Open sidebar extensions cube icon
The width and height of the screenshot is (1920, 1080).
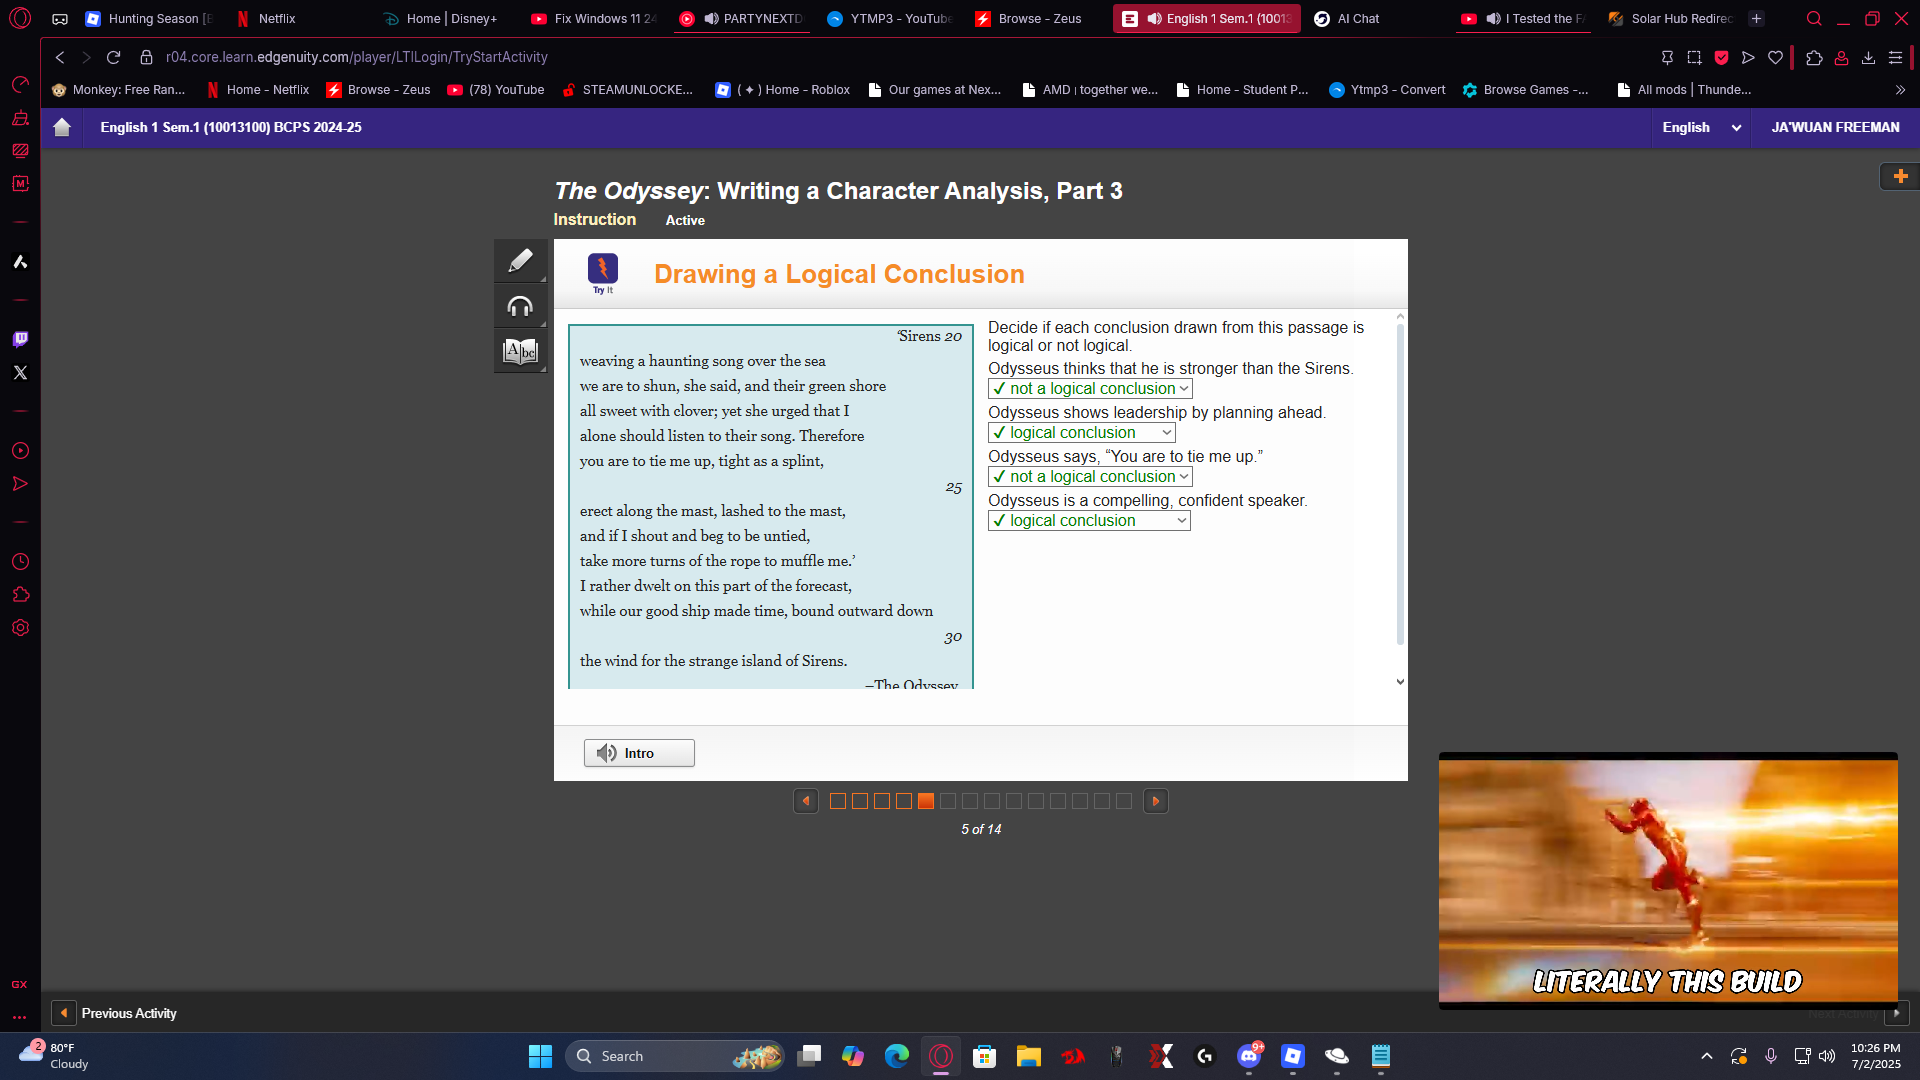pyautogui.click(x=20, y=595)
